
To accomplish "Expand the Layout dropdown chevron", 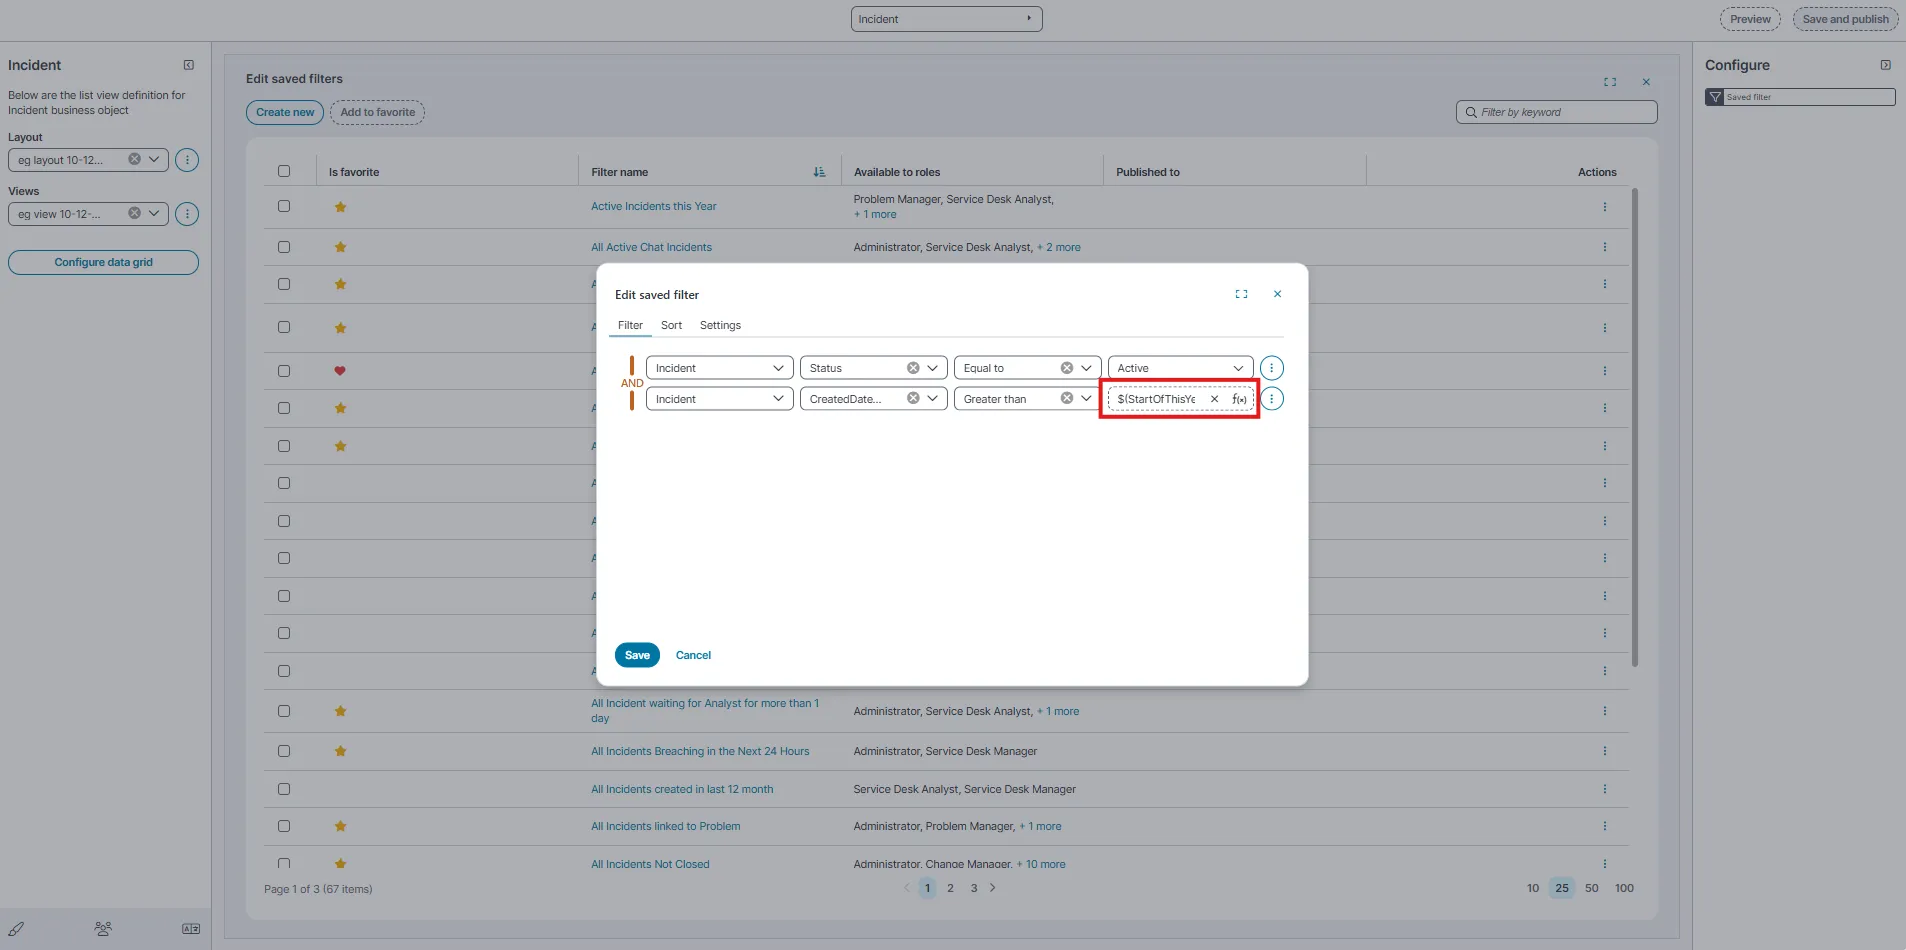I will coord(154,159).
